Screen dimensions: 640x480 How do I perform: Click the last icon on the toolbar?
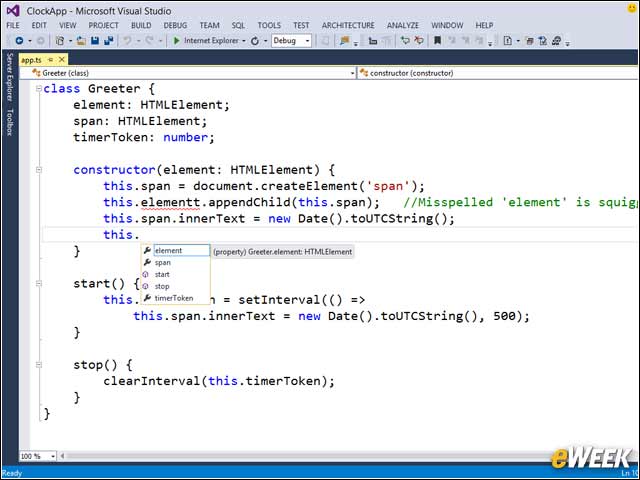coord(556,41)
